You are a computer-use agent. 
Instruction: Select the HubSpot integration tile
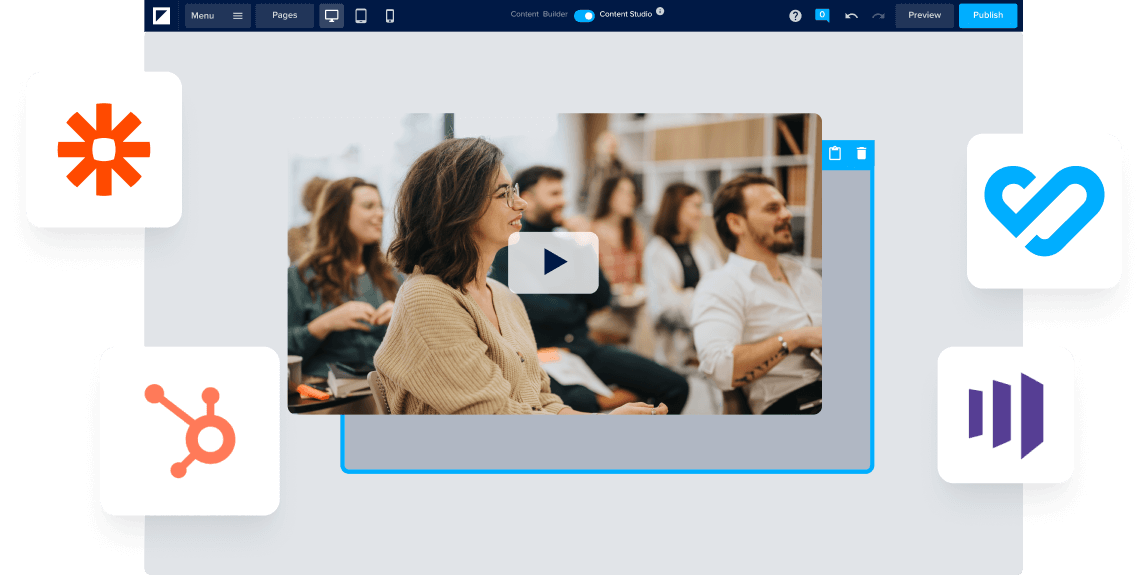point(189,430)
